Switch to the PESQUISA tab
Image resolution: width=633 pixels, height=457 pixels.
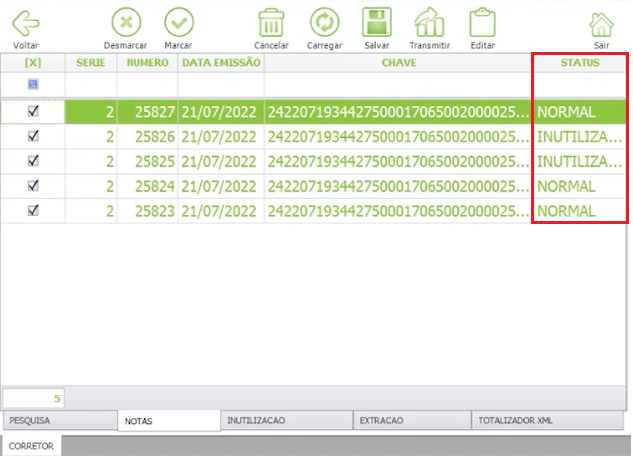[x=60, y=420]
